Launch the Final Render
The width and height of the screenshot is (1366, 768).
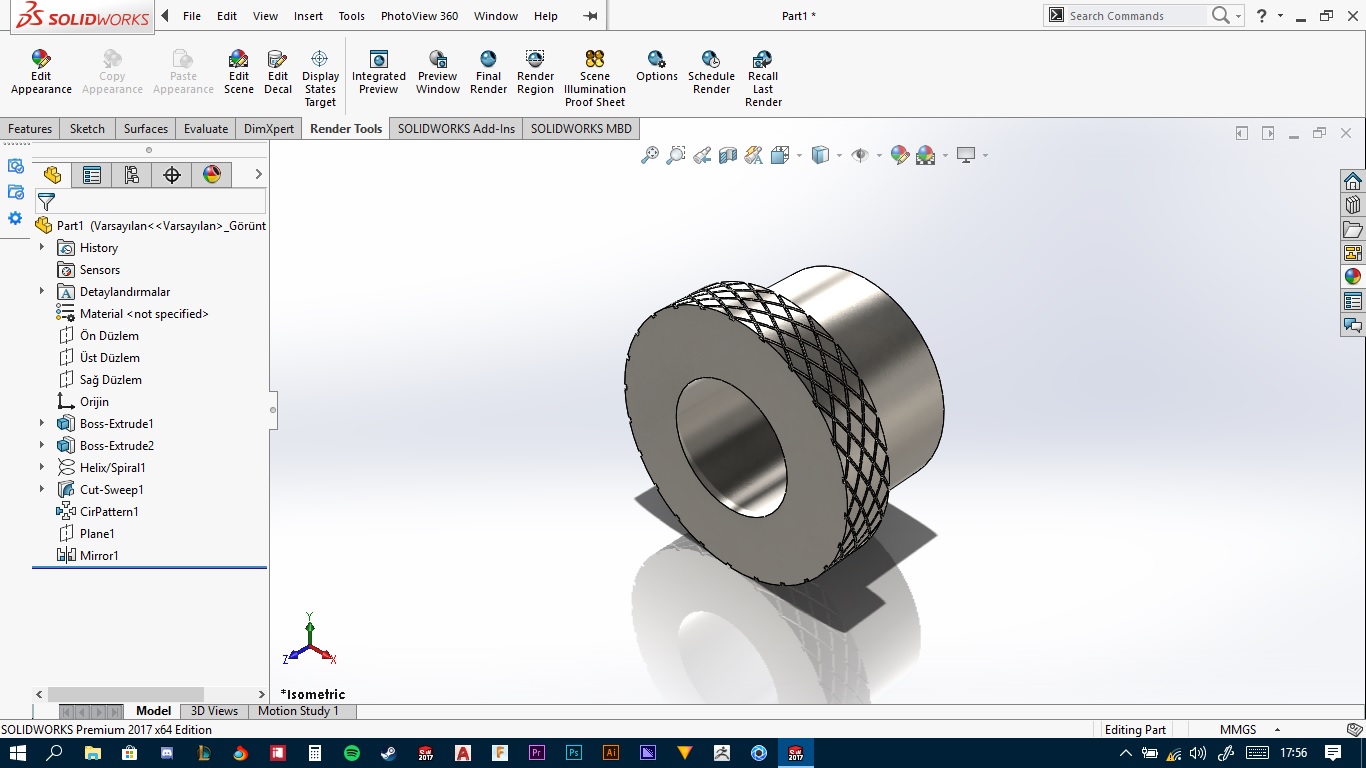pos(488,60)
